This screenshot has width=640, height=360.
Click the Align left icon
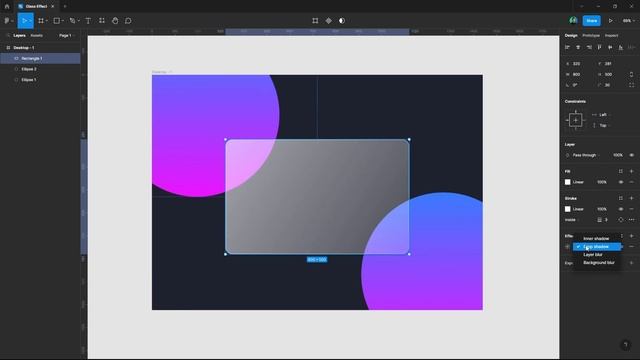(567, 47)
